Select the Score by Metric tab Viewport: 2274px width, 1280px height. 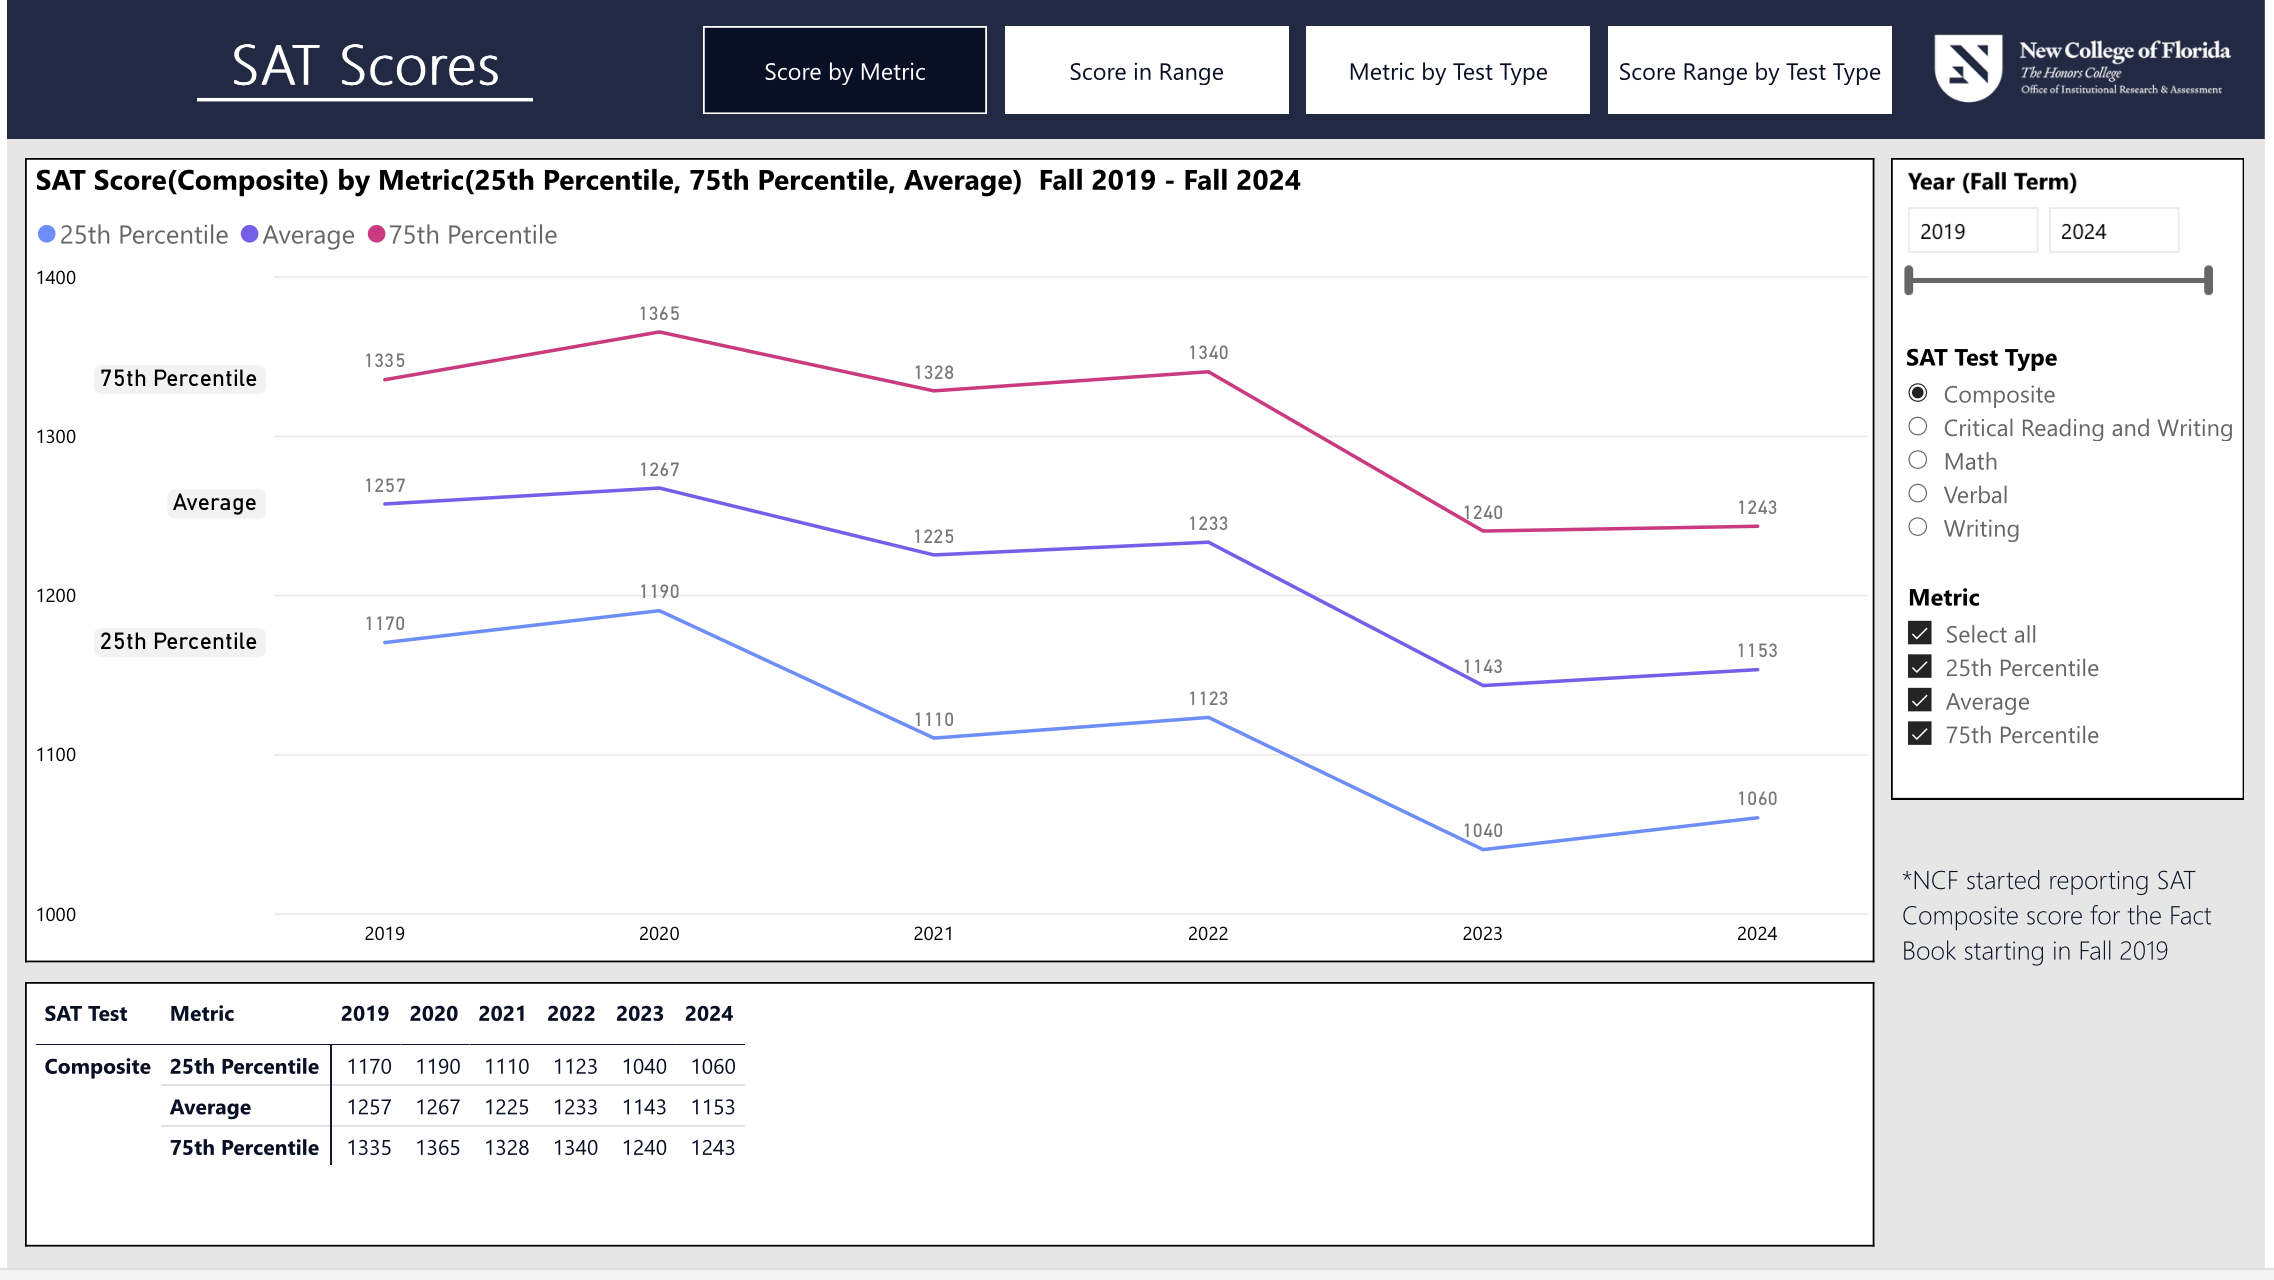pos(844,70)
